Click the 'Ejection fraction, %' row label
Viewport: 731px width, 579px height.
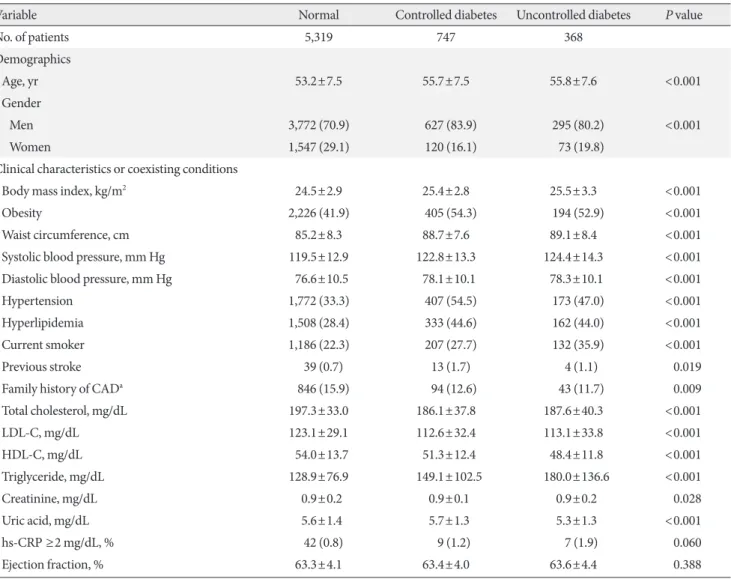tap(52, 565)
